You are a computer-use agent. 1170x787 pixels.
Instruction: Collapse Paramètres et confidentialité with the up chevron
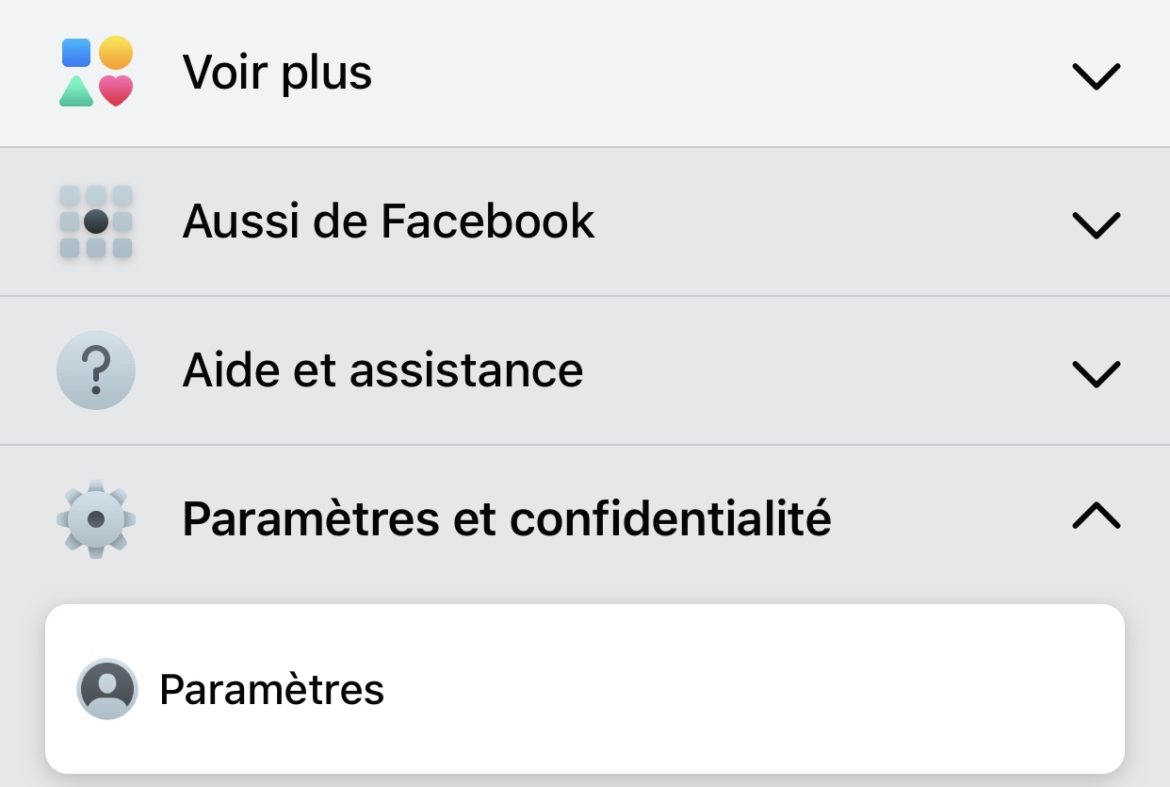tap(1096, 516)
